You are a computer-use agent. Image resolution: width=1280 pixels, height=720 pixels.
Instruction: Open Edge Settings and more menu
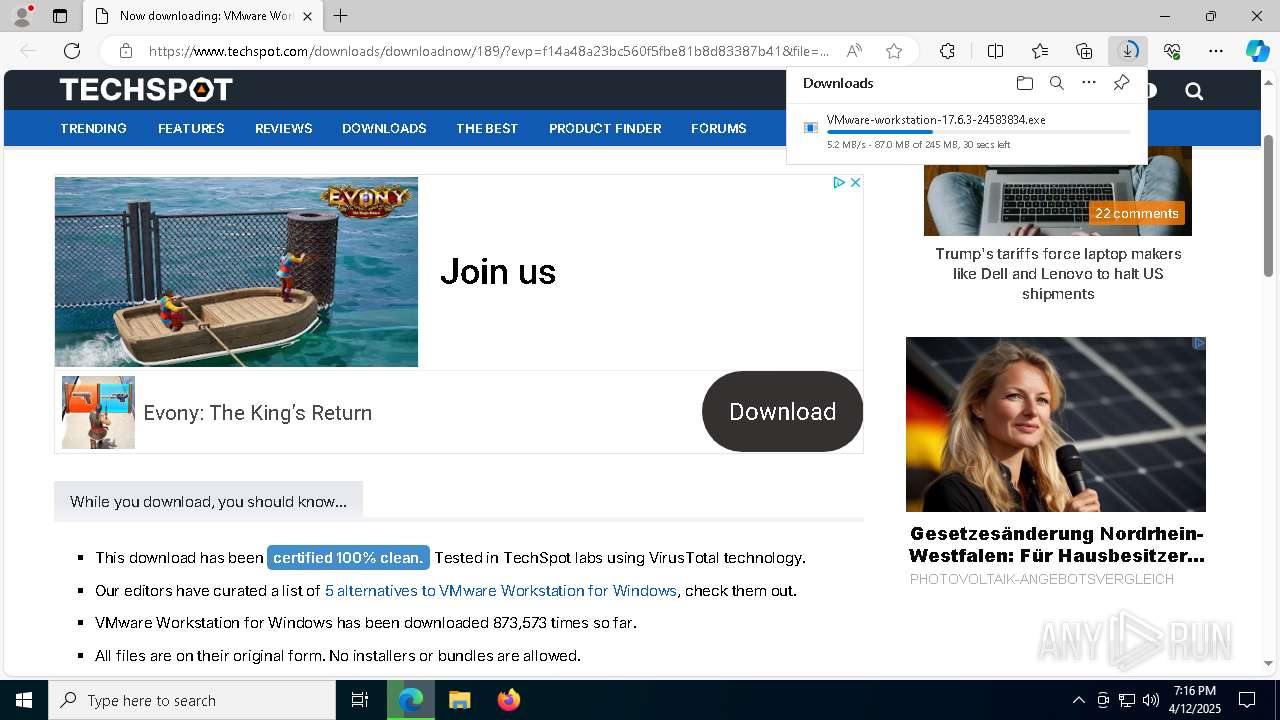tap(1216, 51)
